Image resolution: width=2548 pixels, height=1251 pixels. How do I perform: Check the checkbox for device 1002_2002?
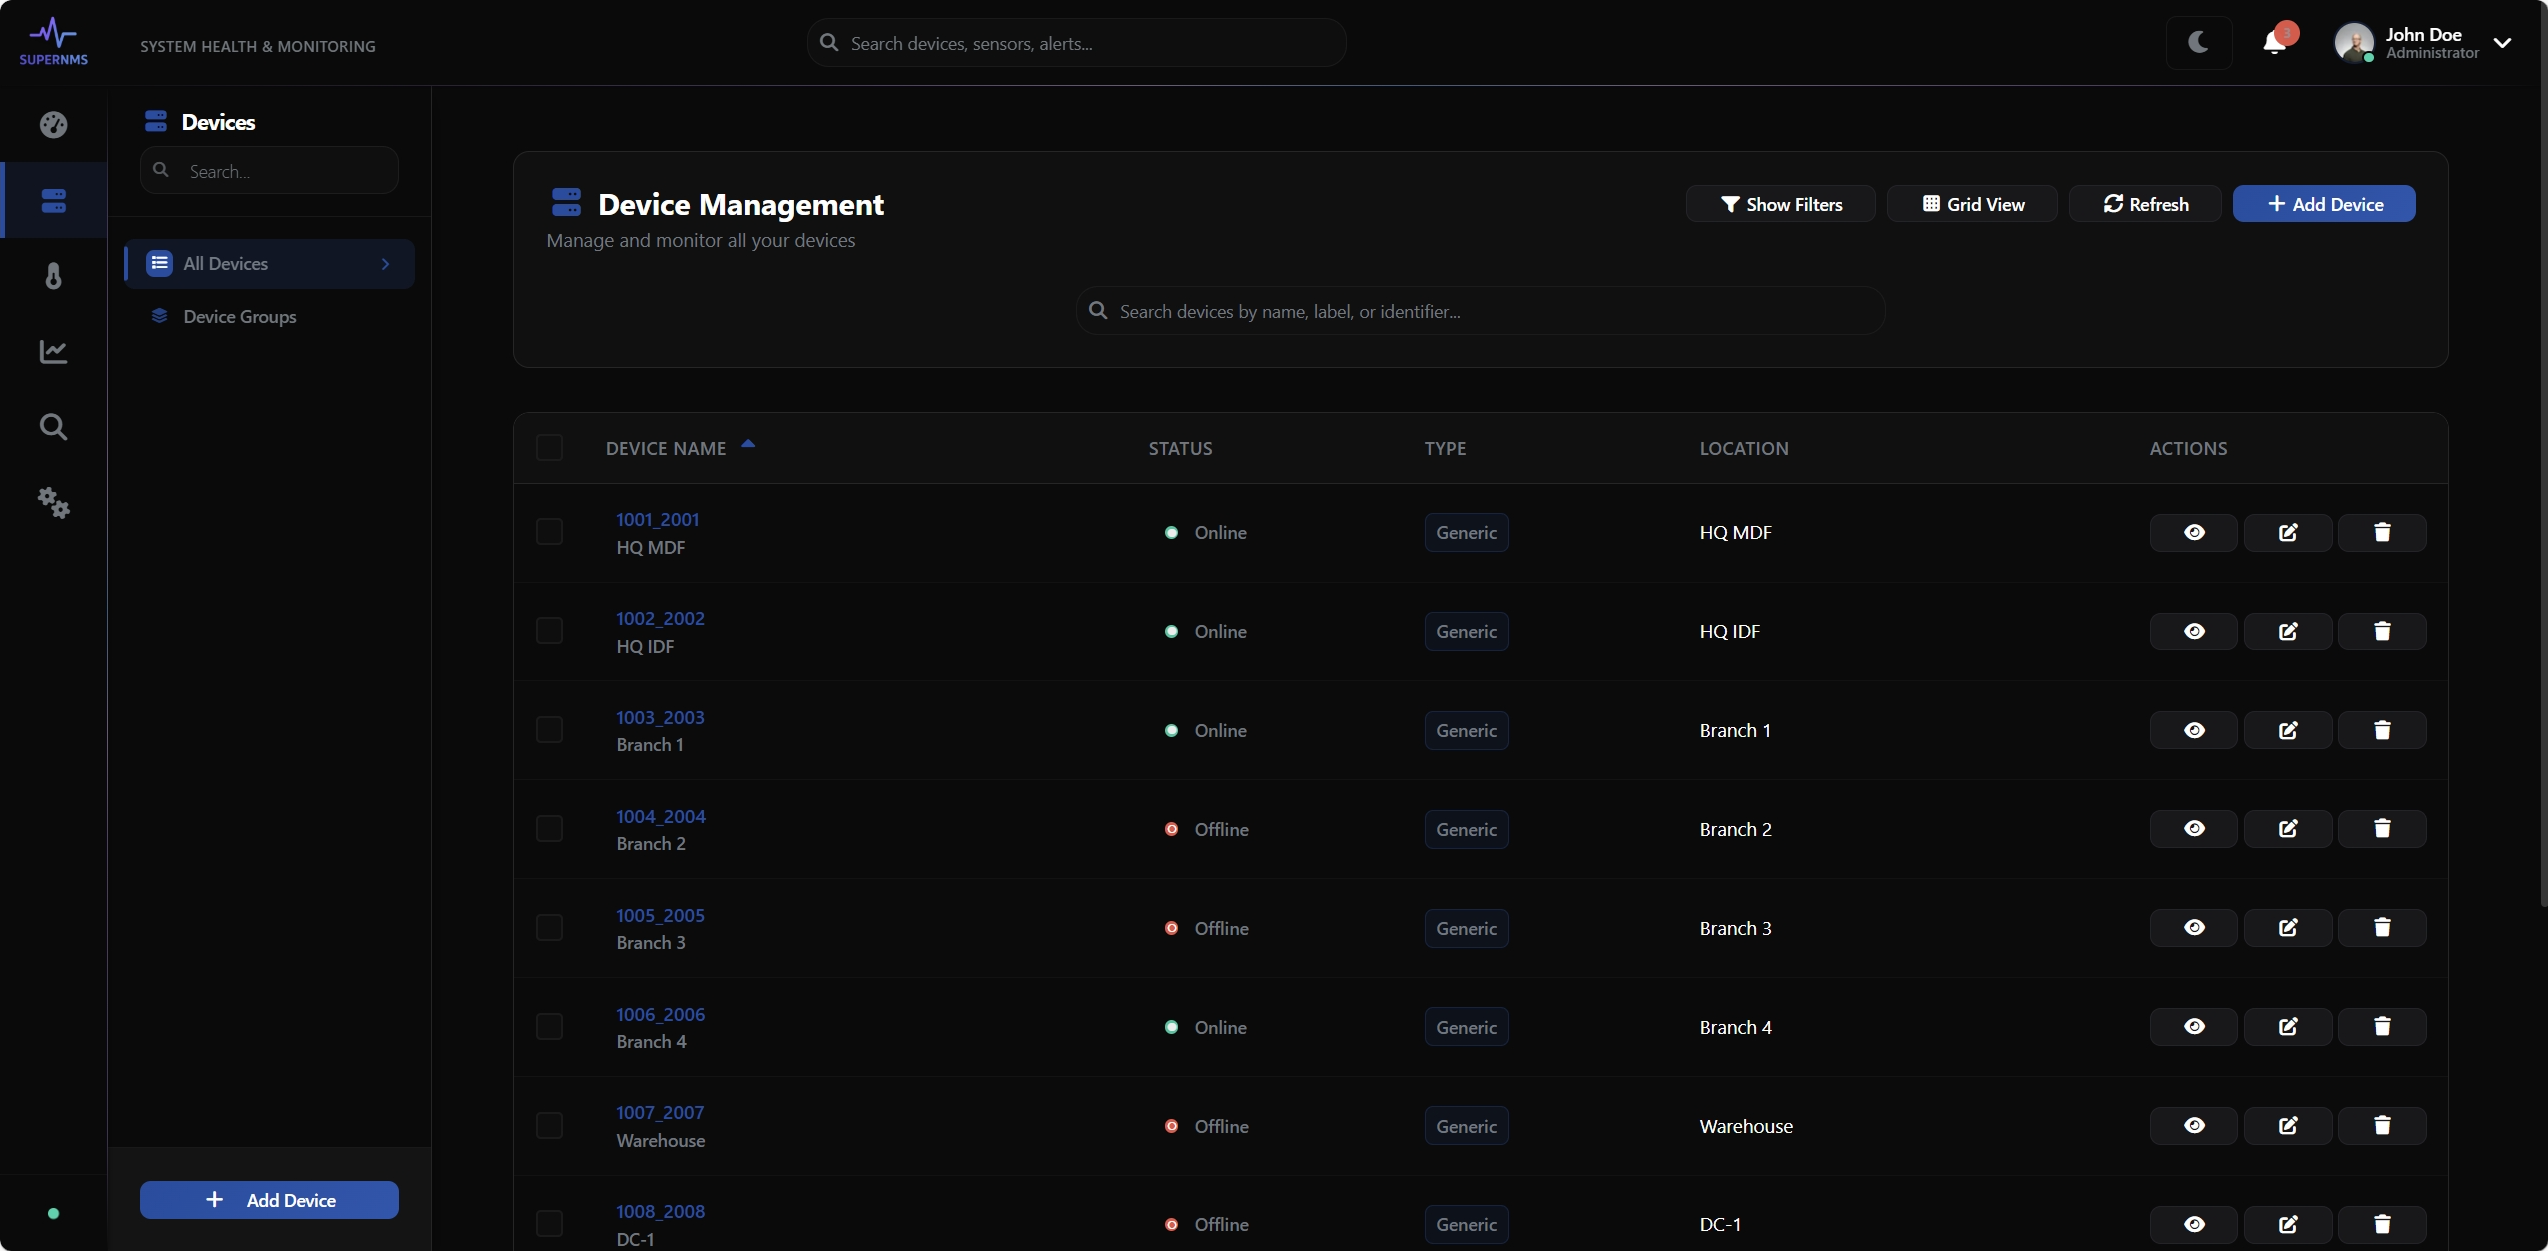(549, 631)
